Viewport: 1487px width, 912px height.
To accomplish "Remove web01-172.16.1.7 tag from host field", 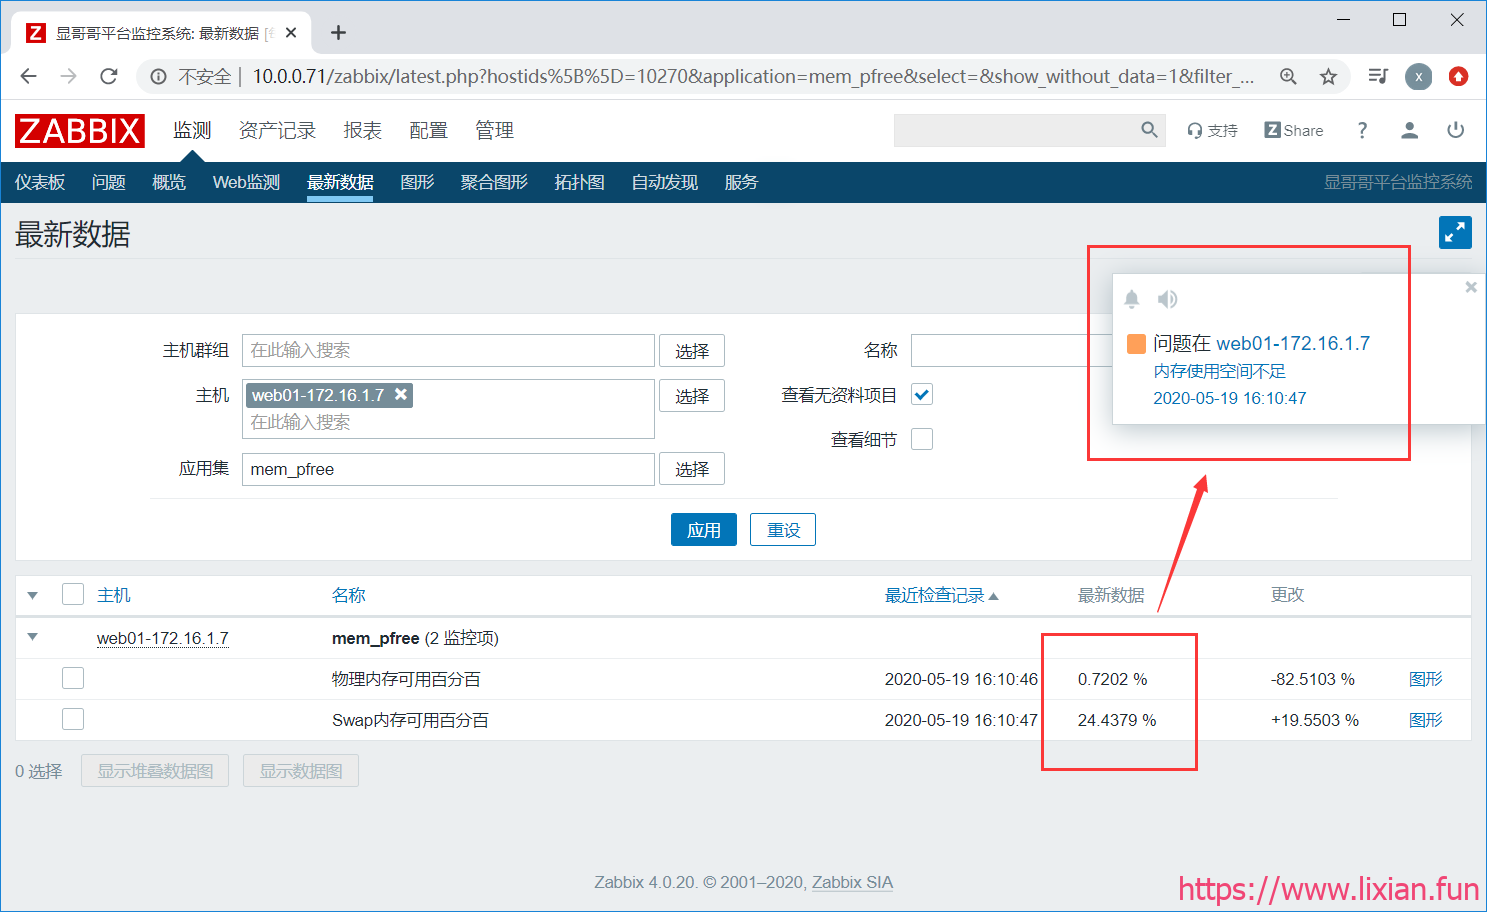I will (401, 394).
